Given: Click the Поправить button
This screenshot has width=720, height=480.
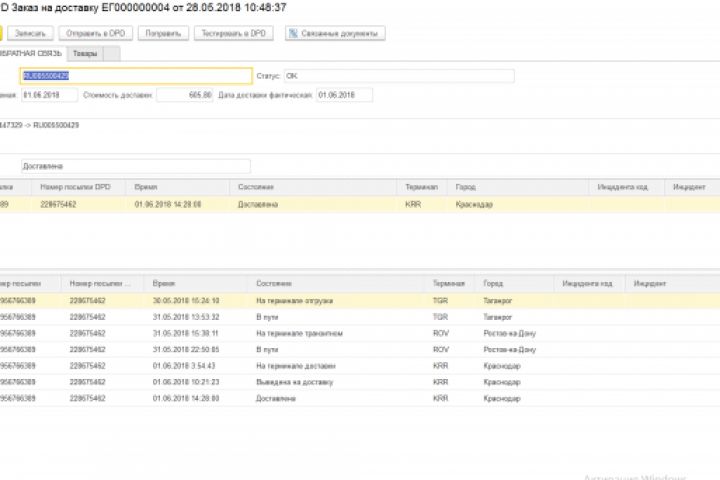Looking at the screenshot, I should pyautogui.click(x=163, y=34).
